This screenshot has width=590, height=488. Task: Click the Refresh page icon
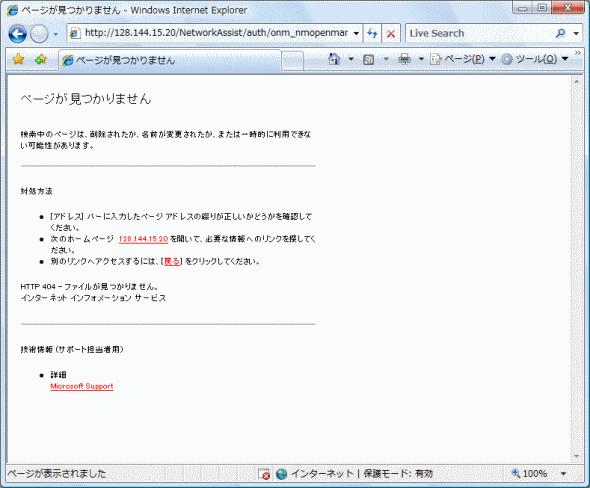(372, 33)
